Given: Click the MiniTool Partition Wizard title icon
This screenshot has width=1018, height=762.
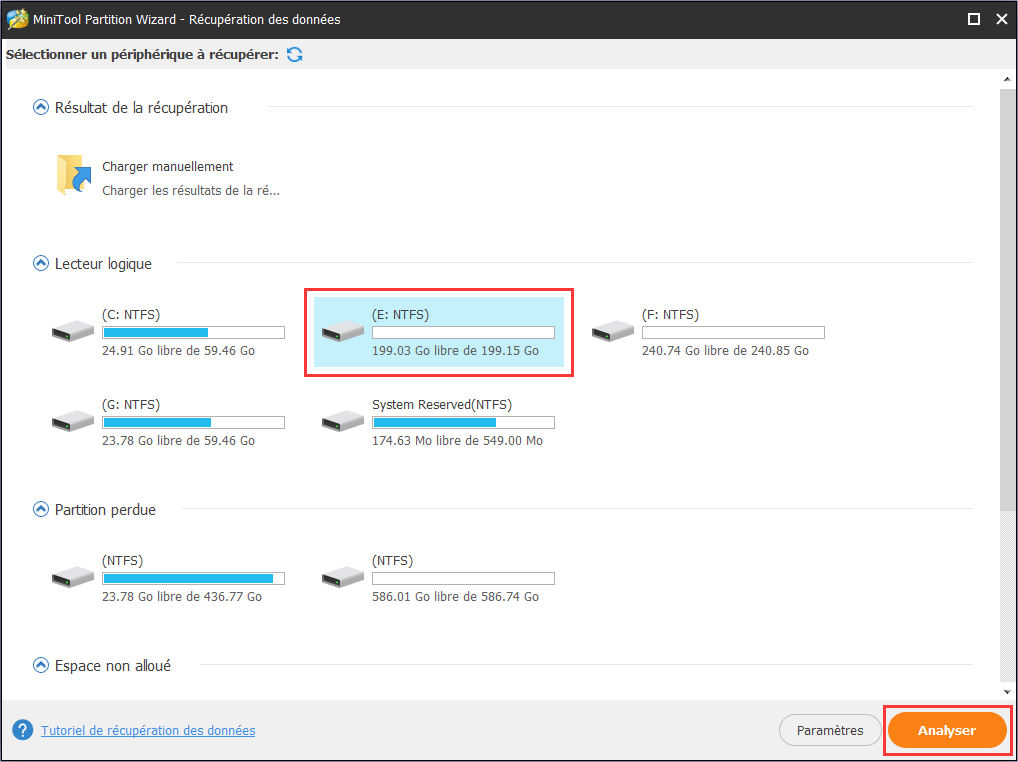Looking at the screenshot, I should (16, 19).
